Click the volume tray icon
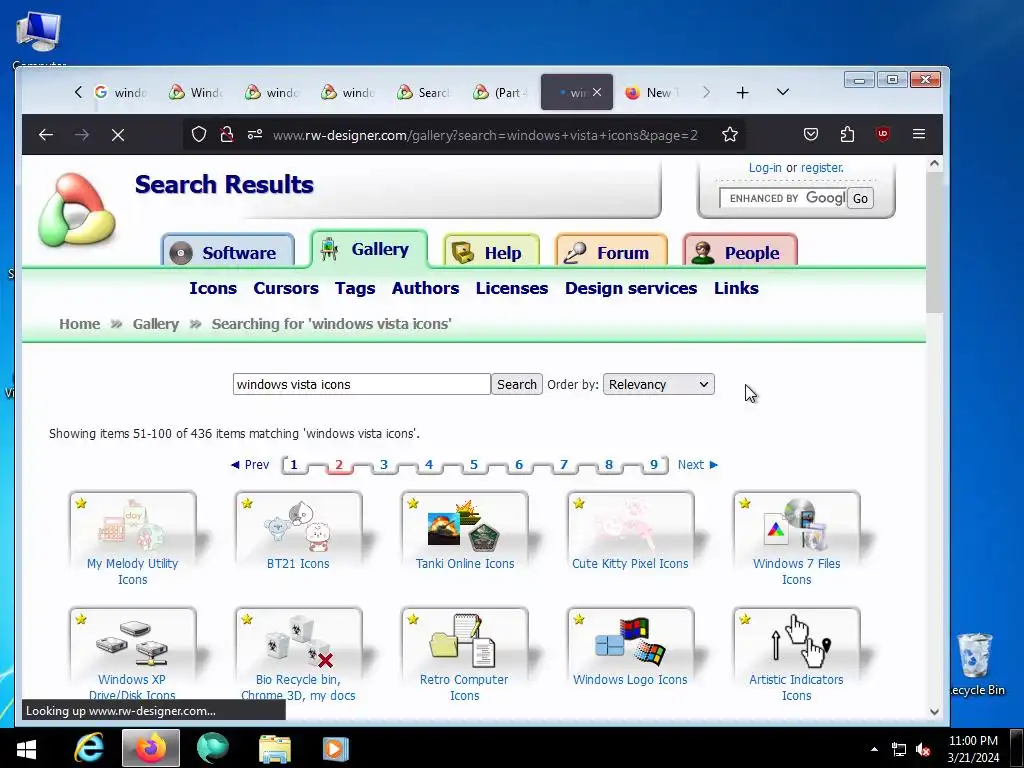 pos(923,749)
